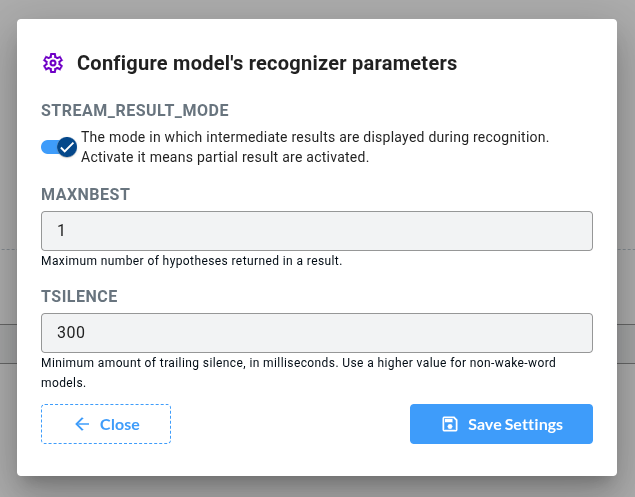Click the STREAM_RESULT_MODE label

135,110
